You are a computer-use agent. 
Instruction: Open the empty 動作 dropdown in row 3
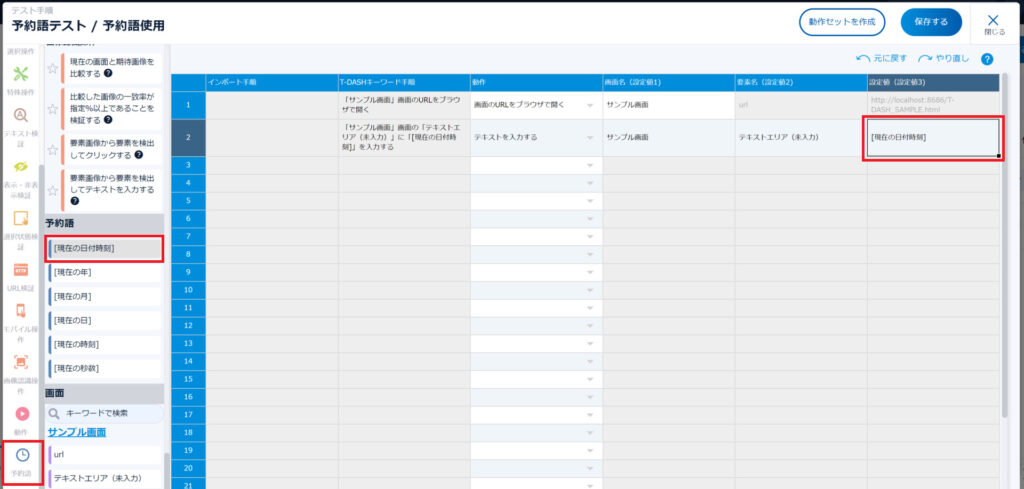click(x=590, y=165)
